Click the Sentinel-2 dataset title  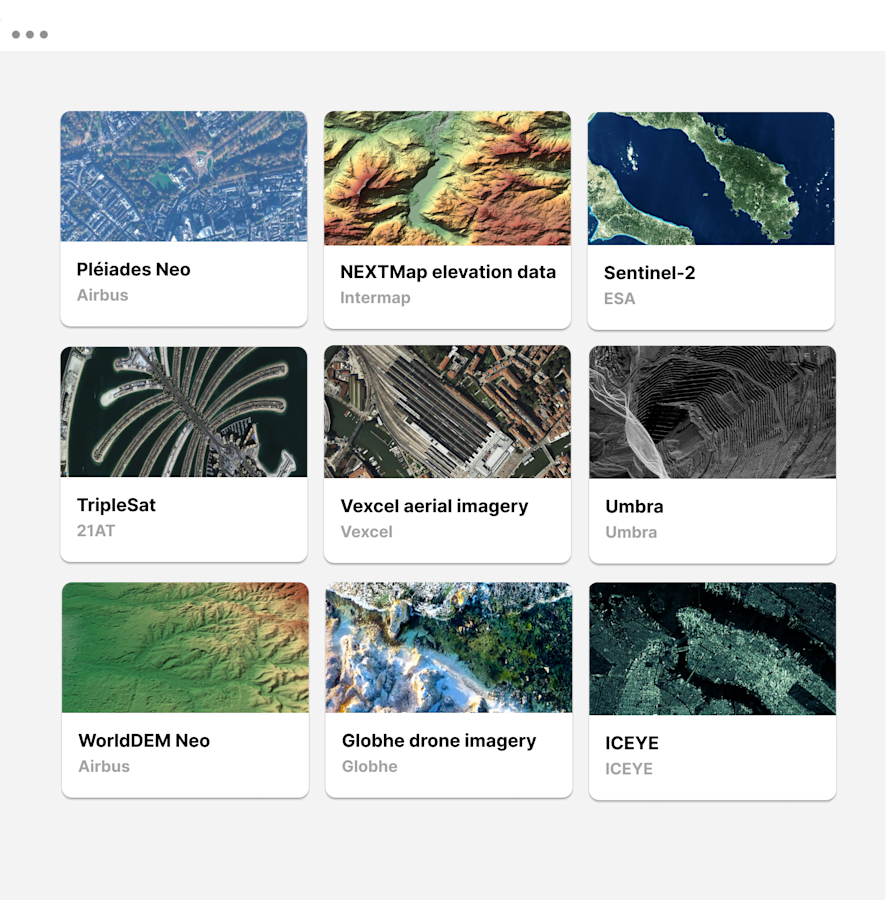tap(647, 272)
